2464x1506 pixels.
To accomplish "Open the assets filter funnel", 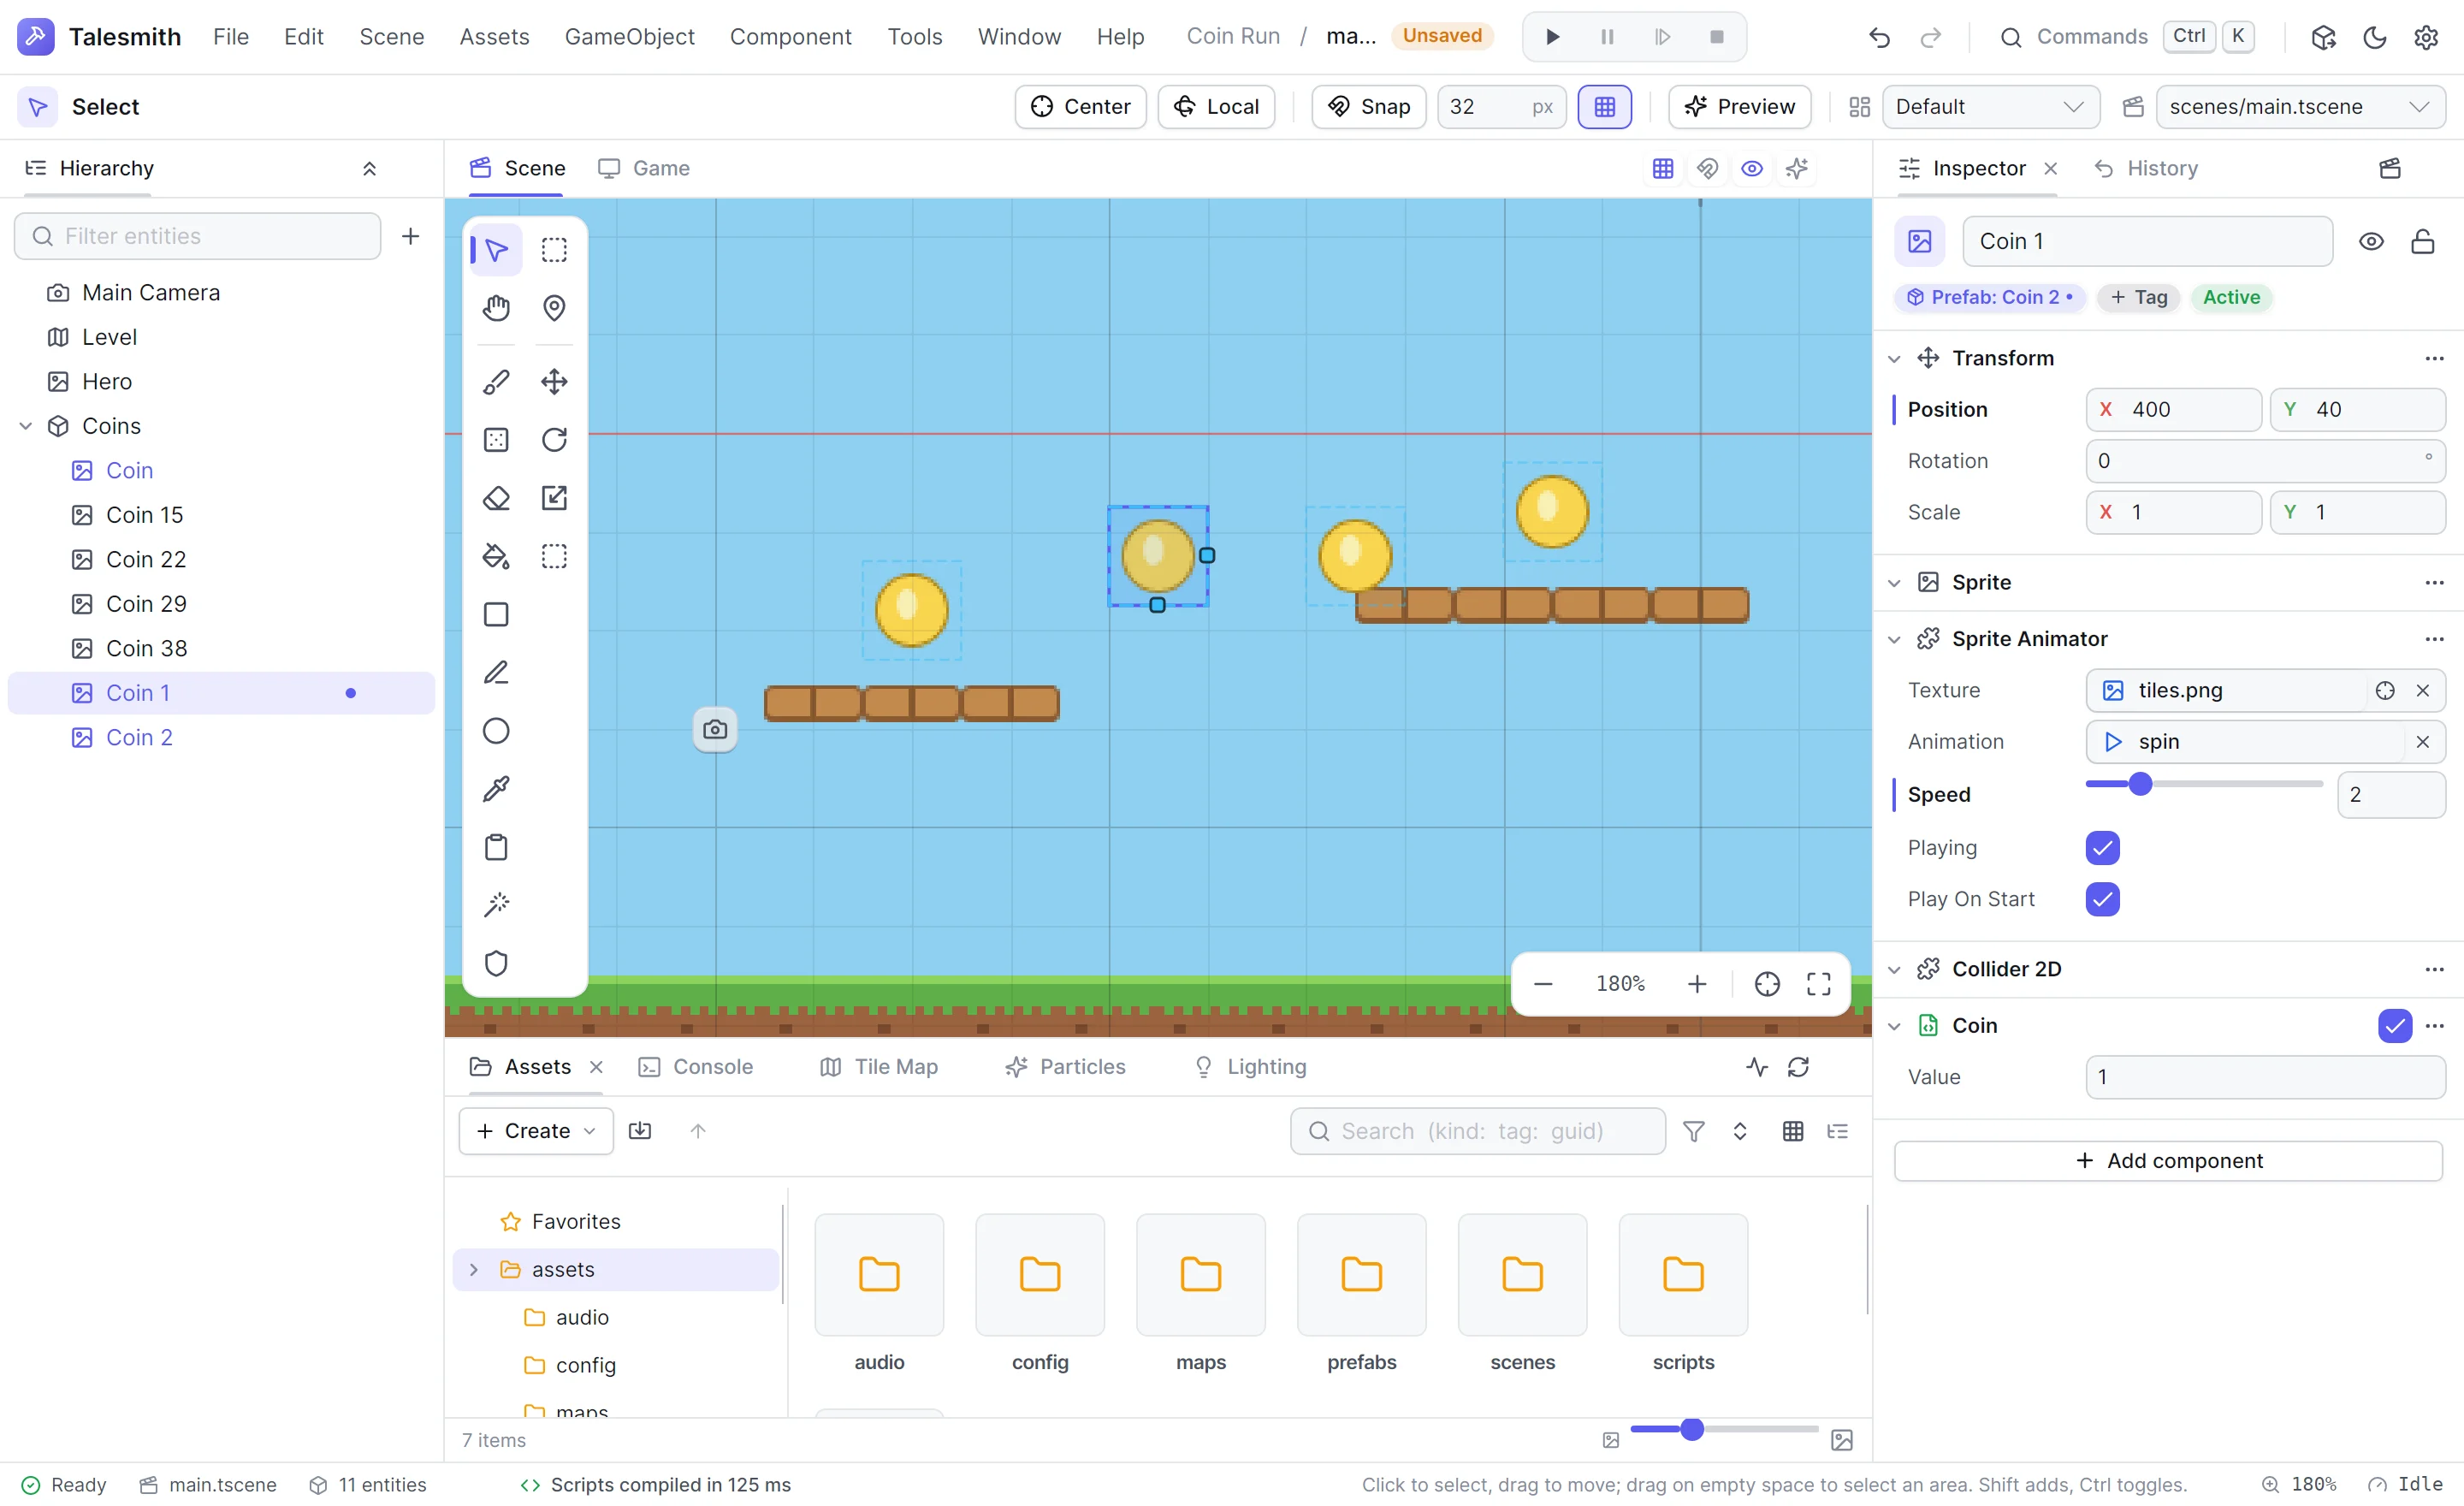I will 1693,1131.
